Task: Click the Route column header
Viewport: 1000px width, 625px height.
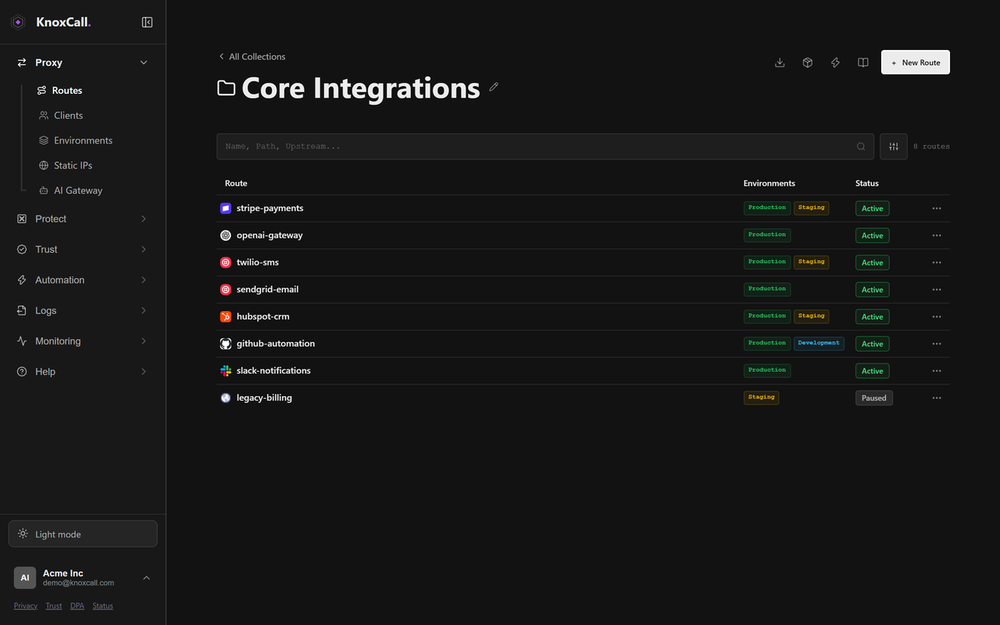Action: (x=236, y=183)
